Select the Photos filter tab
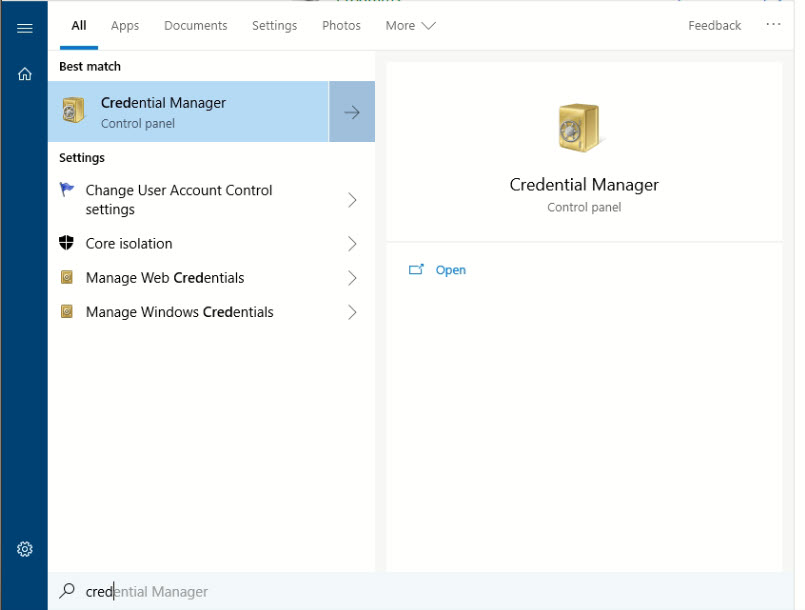 tap(341, 26)
